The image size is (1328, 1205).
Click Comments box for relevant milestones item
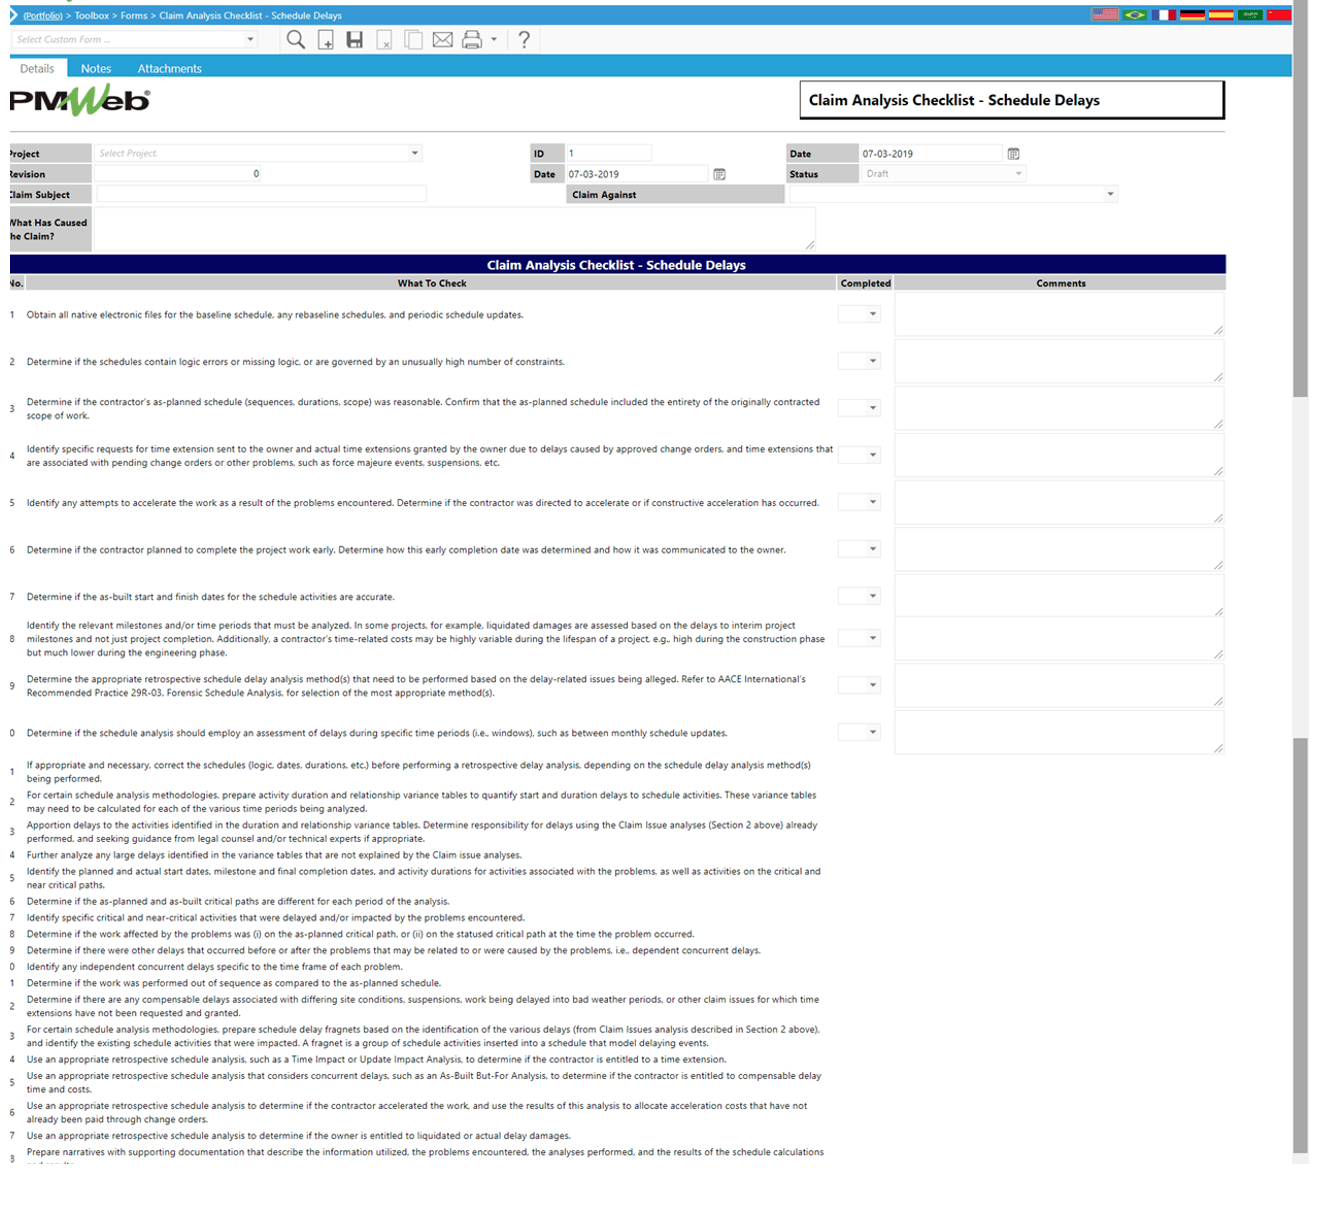tap(1059, 638)
